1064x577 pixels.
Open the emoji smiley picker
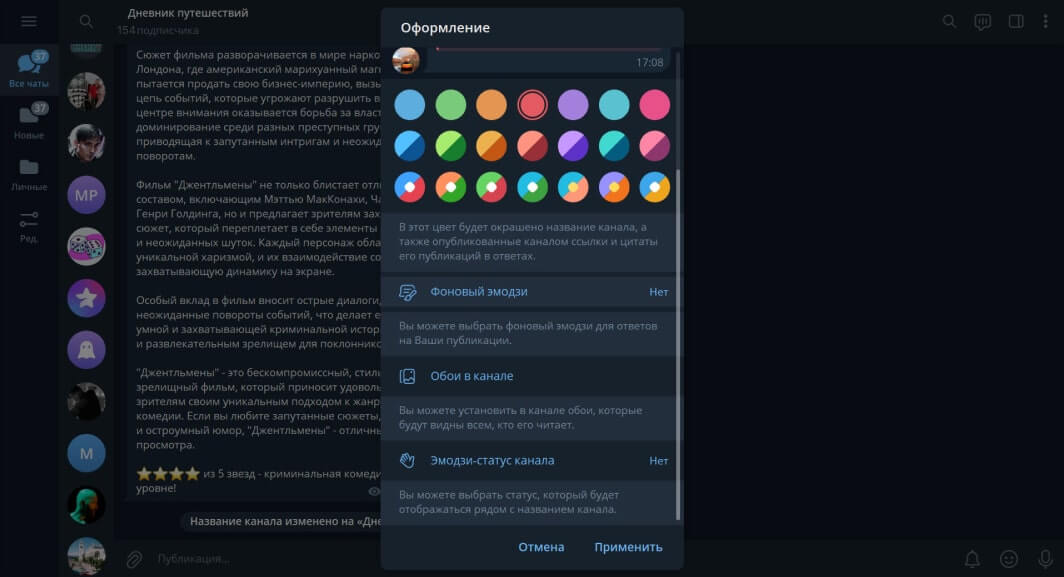[1009, 559]
